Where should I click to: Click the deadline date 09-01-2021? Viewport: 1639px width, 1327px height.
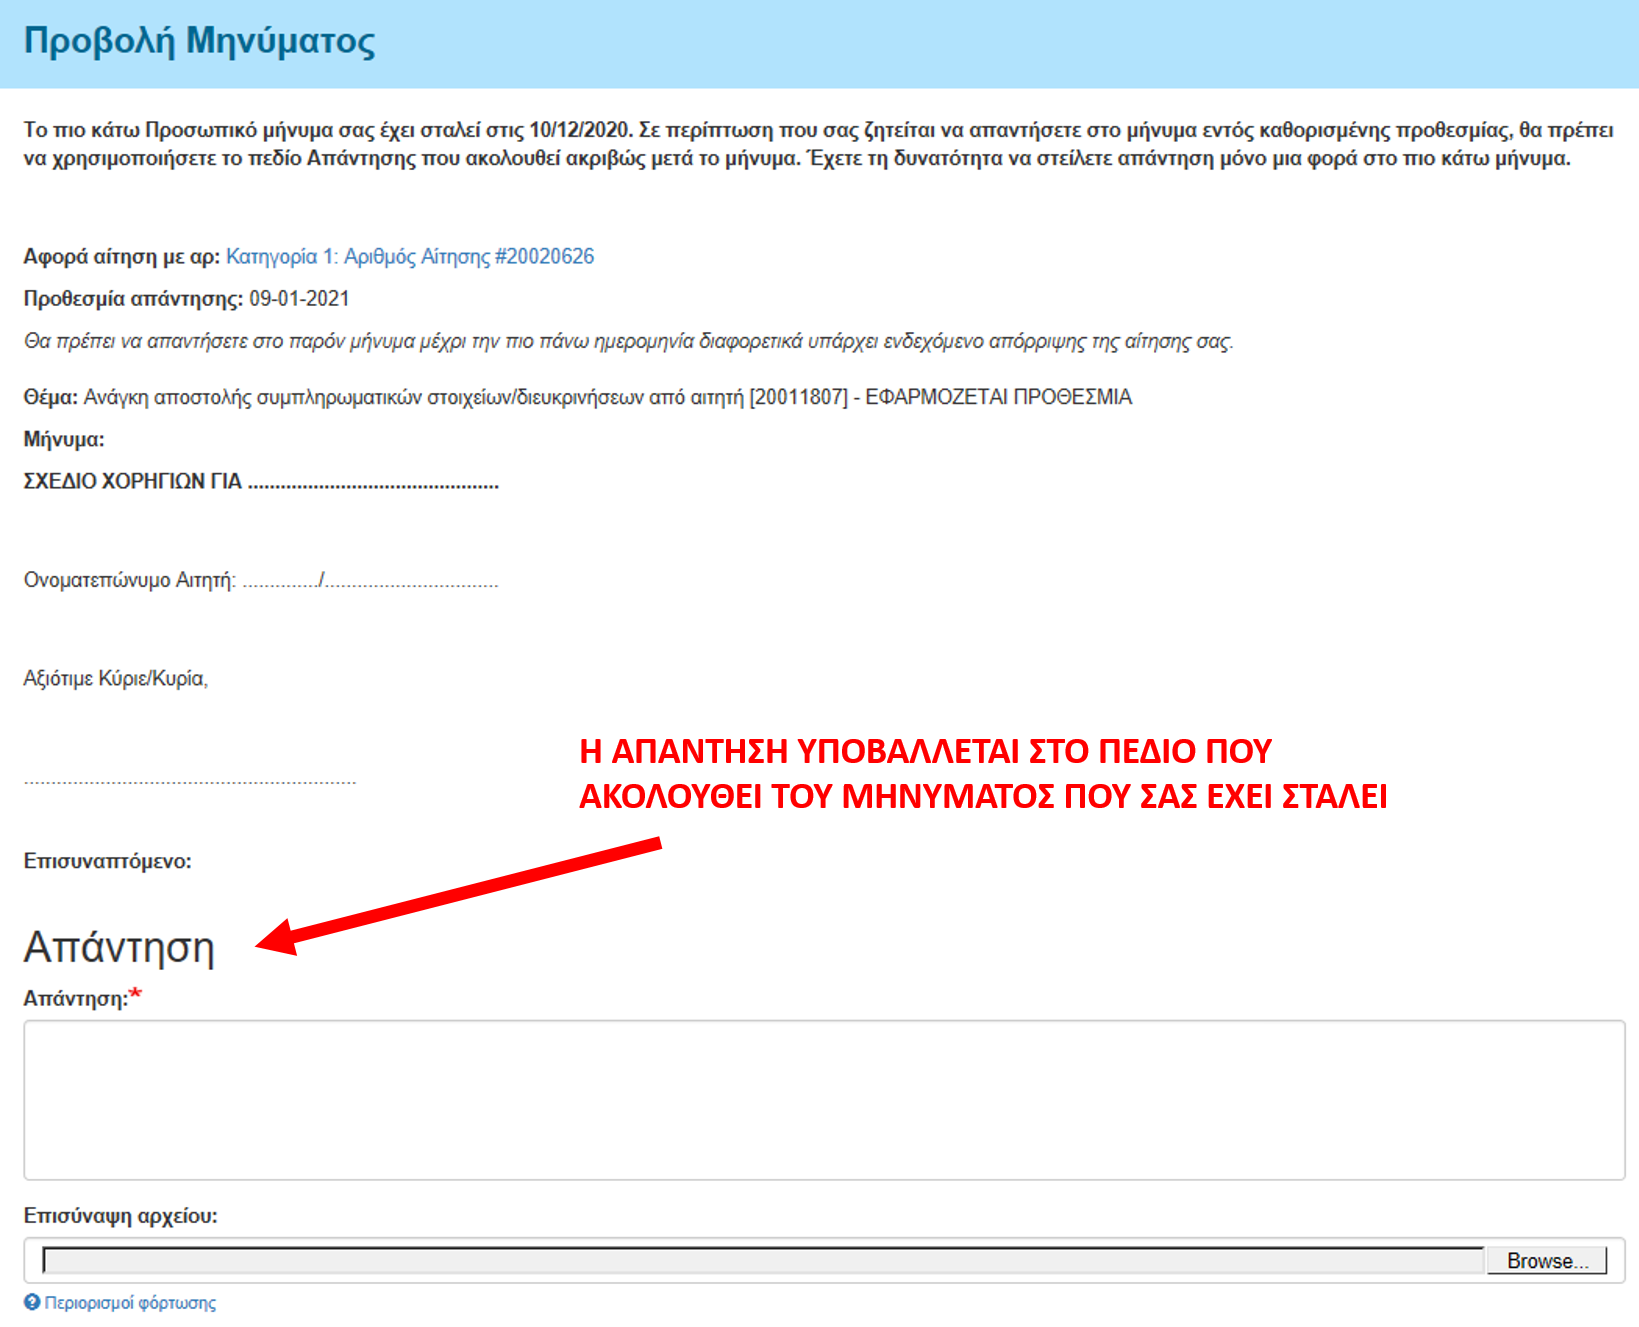click(x=299, y=299)
